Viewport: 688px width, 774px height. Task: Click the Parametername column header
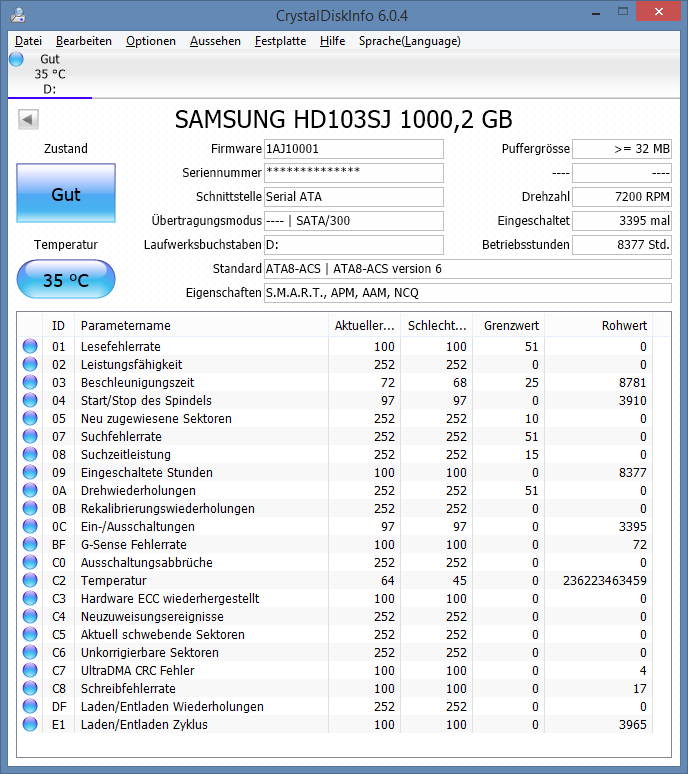click(201, 326)
